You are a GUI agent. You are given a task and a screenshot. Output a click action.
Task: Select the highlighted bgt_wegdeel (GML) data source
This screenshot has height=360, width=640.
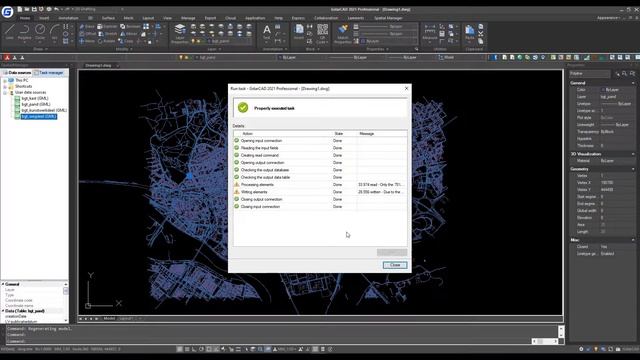coord(39,116)
